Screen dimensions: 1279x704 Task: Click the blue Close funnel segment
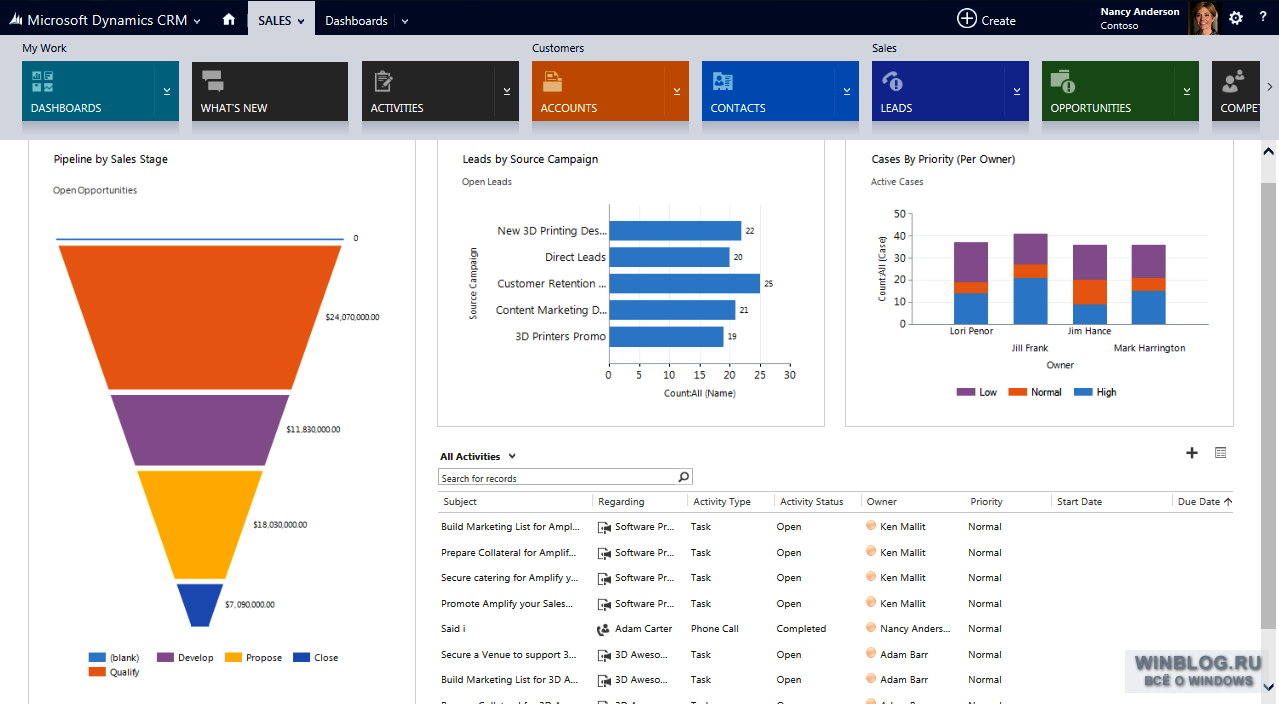pos(200,605)
